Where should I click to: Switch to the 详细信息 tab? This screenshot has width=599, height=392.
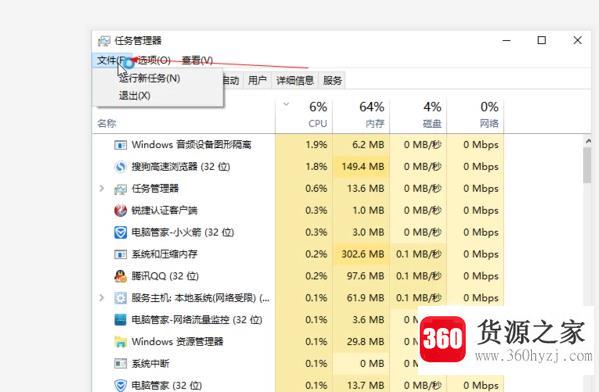click(295, 80)
